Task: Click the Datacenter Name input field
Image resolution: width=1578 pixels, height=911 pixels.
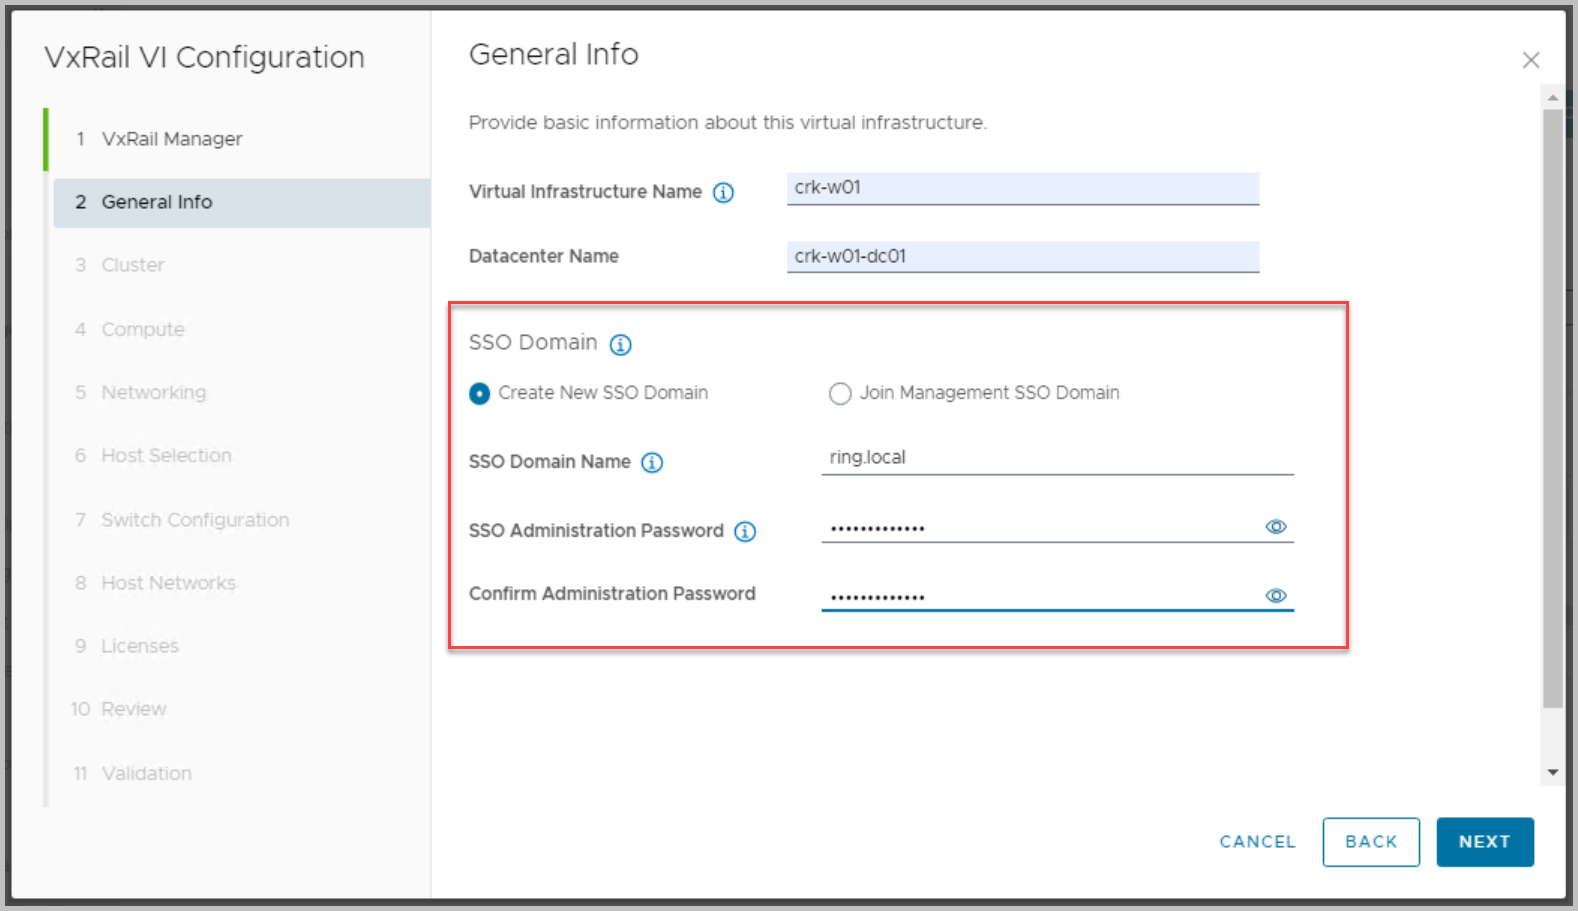Action: click(x=1022, y=257)
